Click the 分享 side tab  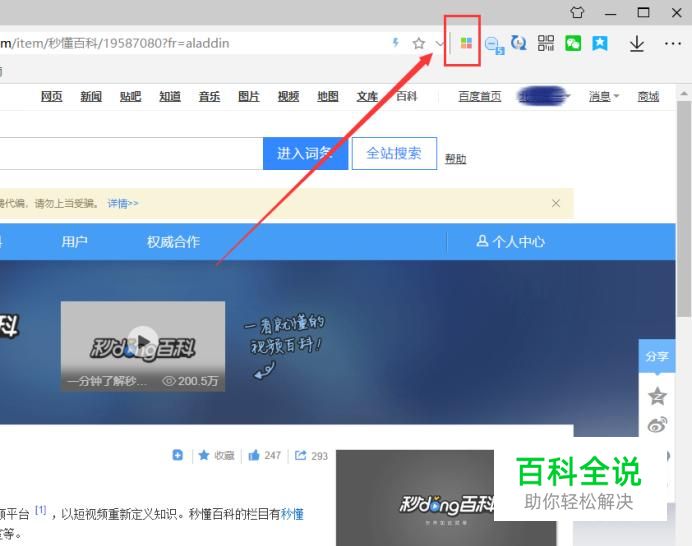tap(657, 356)
